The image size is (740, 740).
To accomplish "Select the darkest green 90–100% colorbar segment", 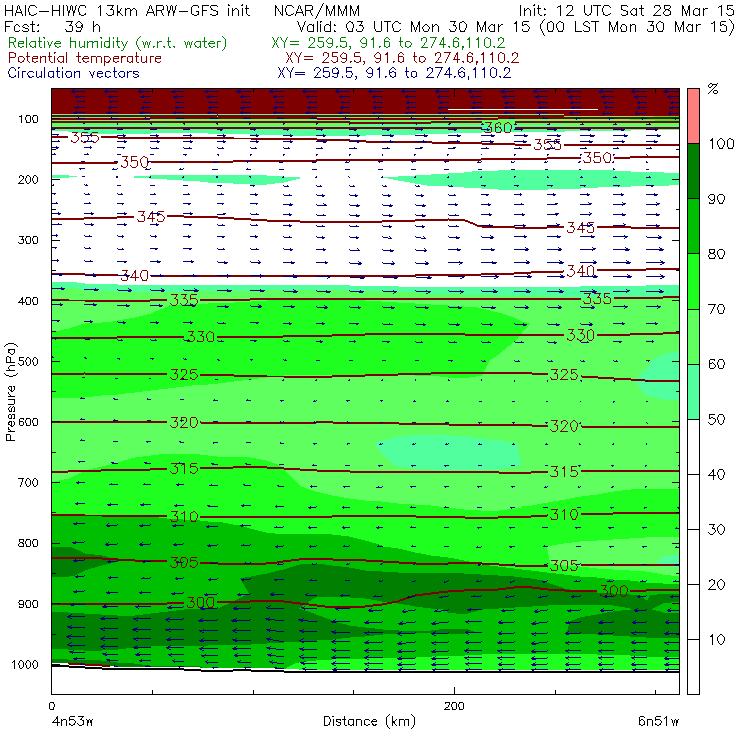I will 693,171.
